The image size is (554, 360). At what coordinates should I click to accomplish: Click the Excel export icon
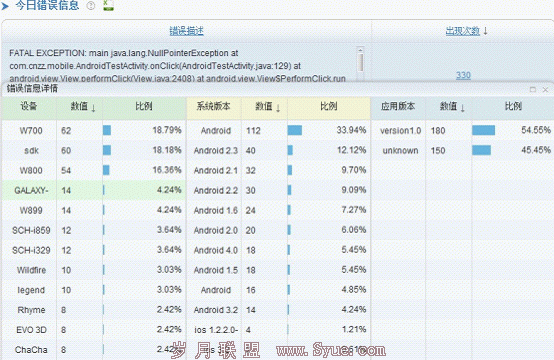(108, 5)
